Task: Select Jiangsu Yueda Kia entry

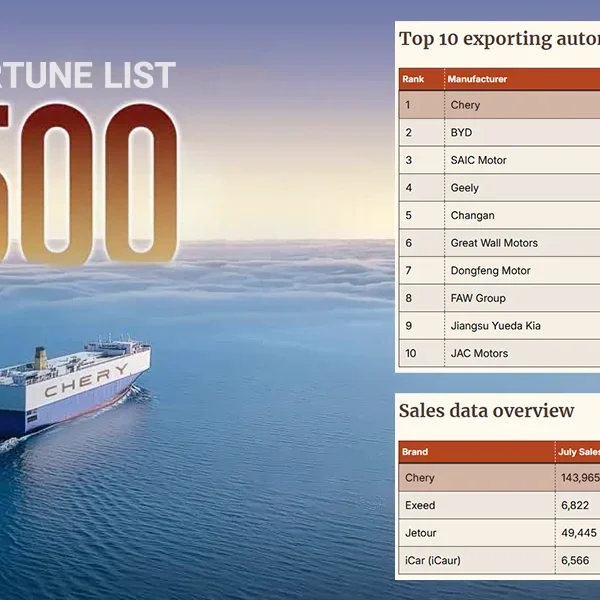Action: click(x=496, y=326)
